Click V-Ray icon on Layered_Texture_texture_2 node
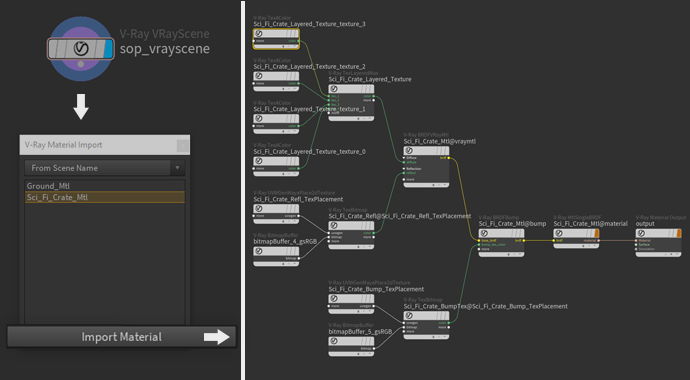The image size is (690, 380). point(259,76)
